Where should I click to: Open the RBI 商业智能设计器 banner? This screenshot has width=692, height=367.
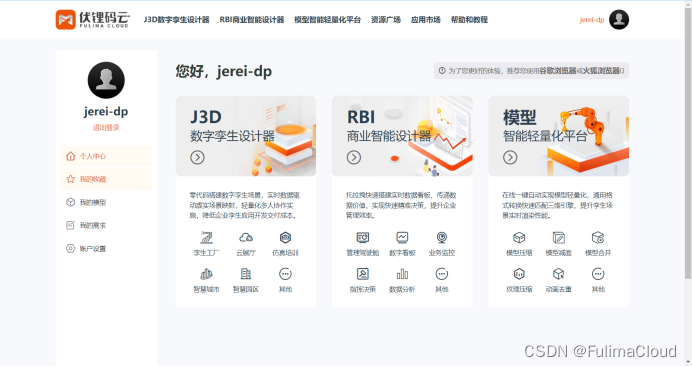click(402, 136)
